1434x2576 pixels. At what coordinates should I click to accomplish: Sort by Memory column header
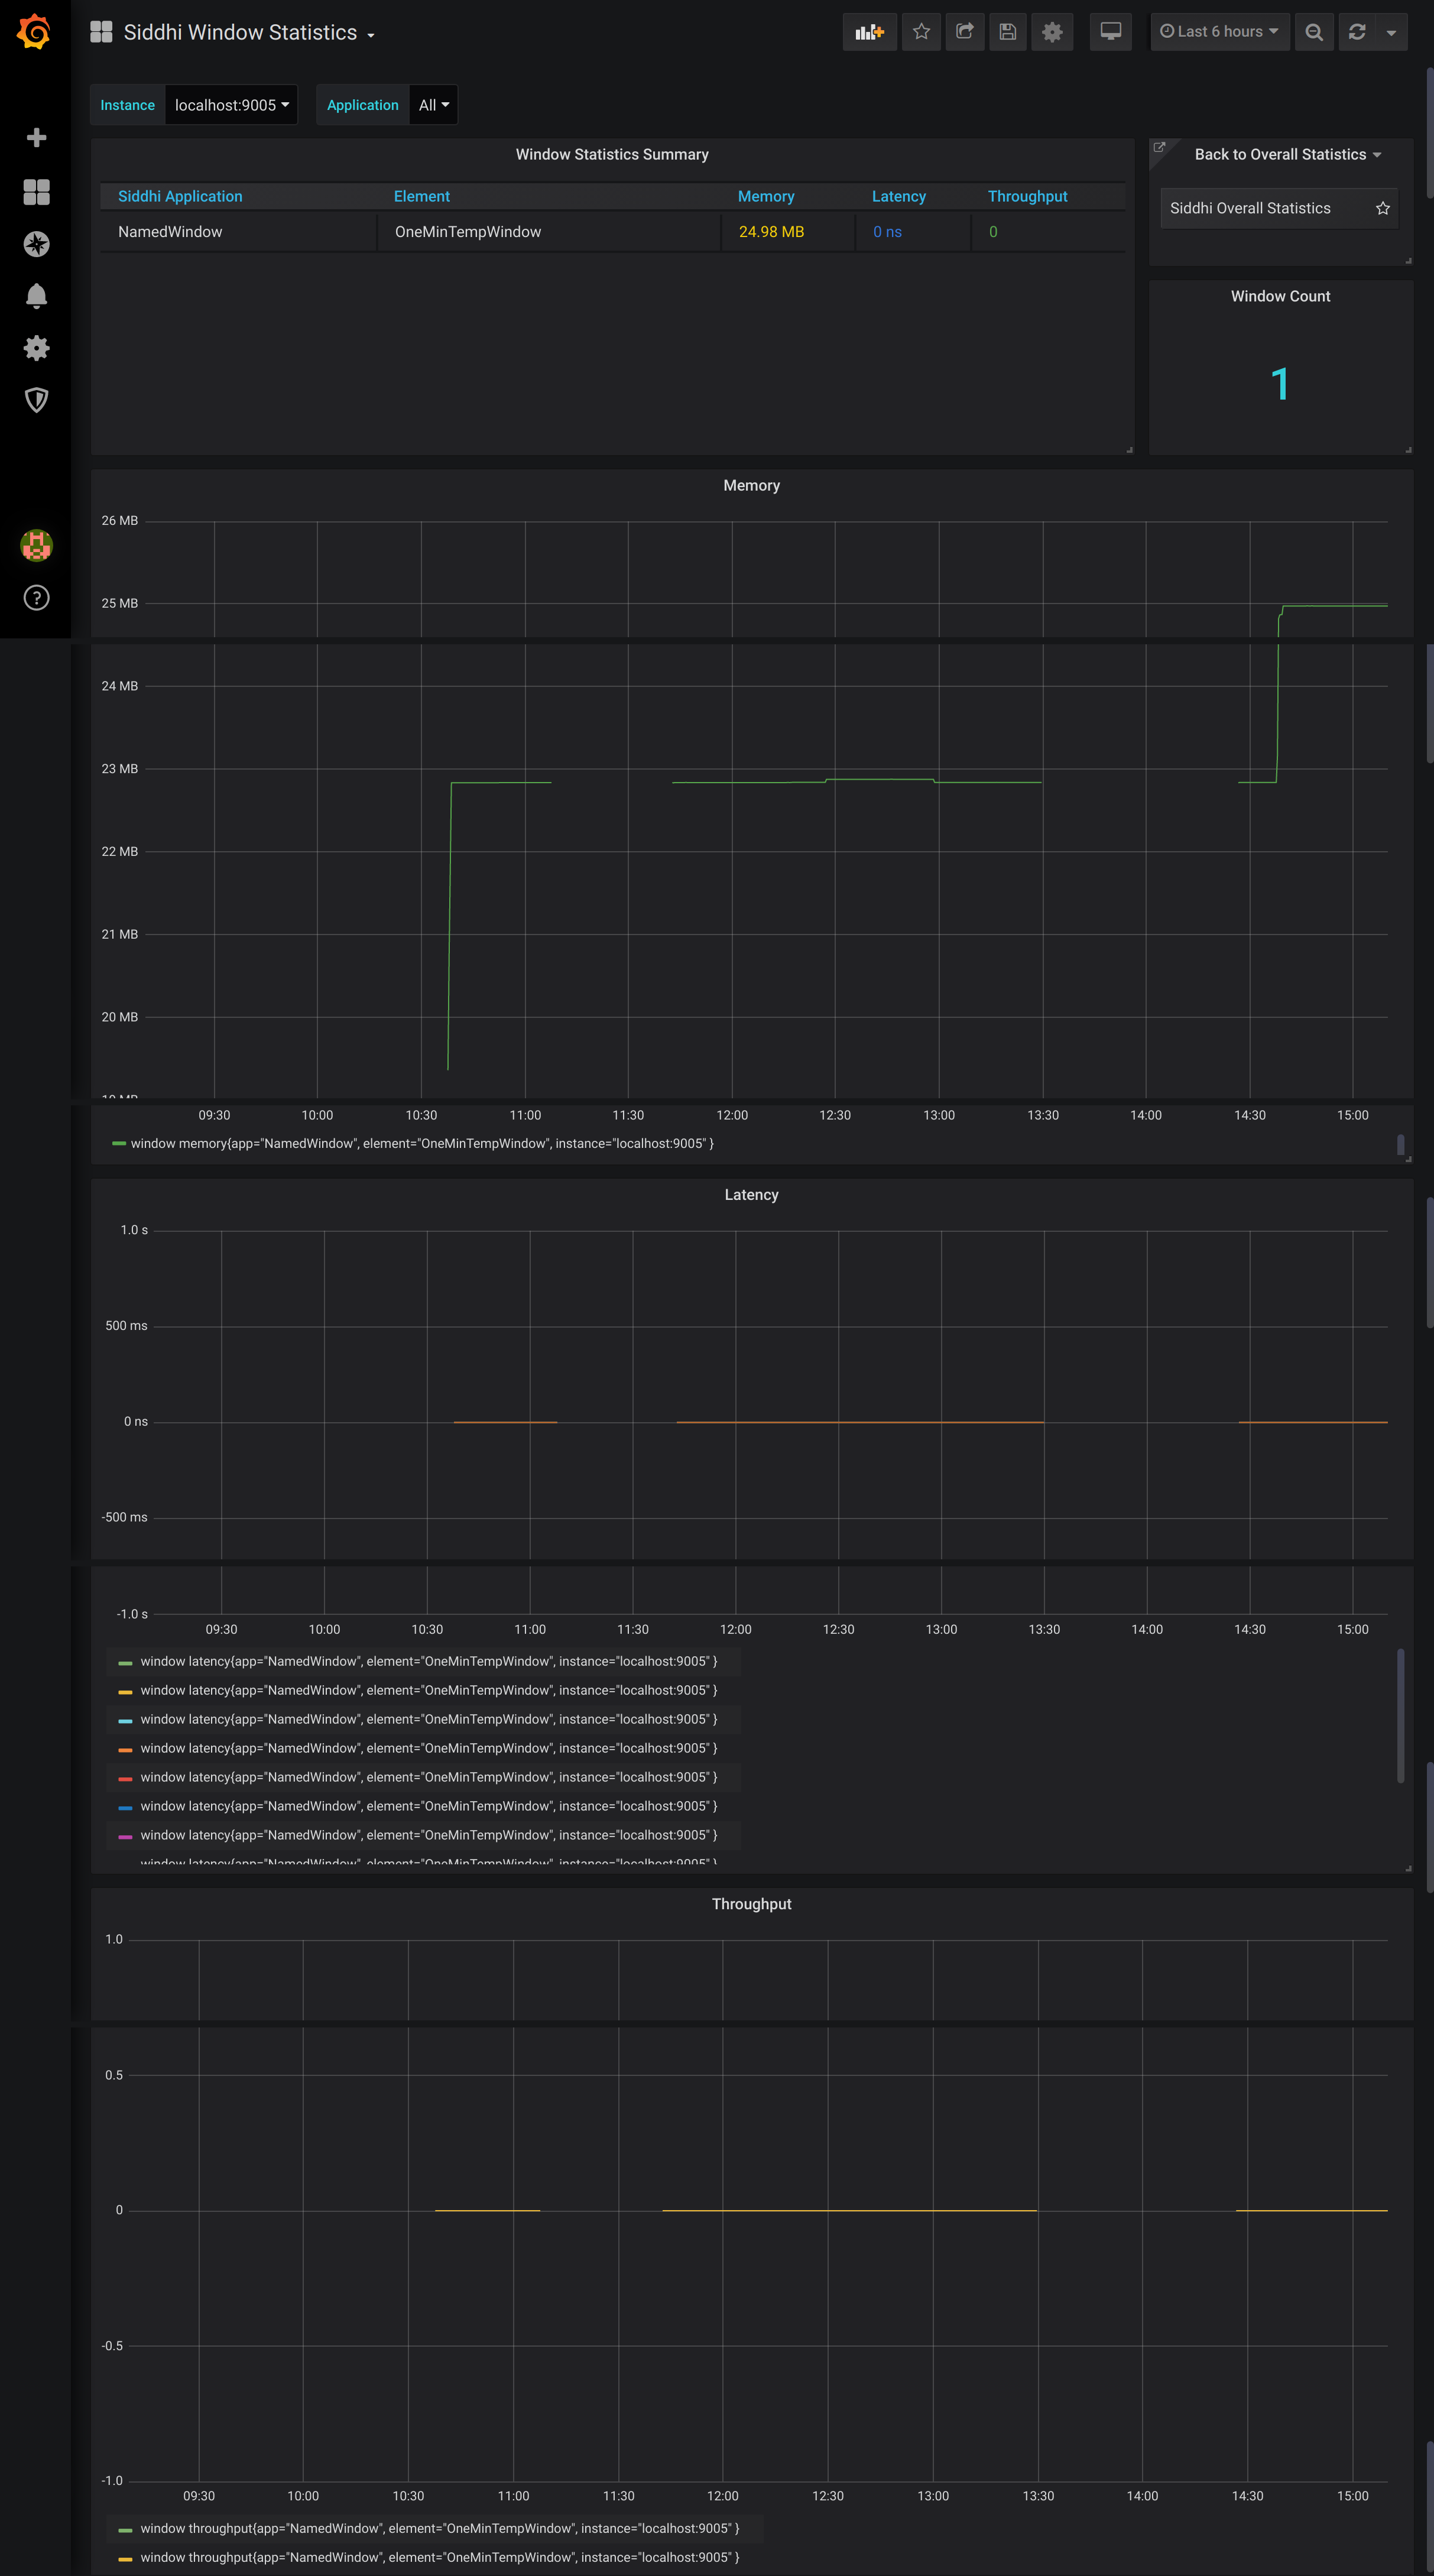(x=766, y=196)
